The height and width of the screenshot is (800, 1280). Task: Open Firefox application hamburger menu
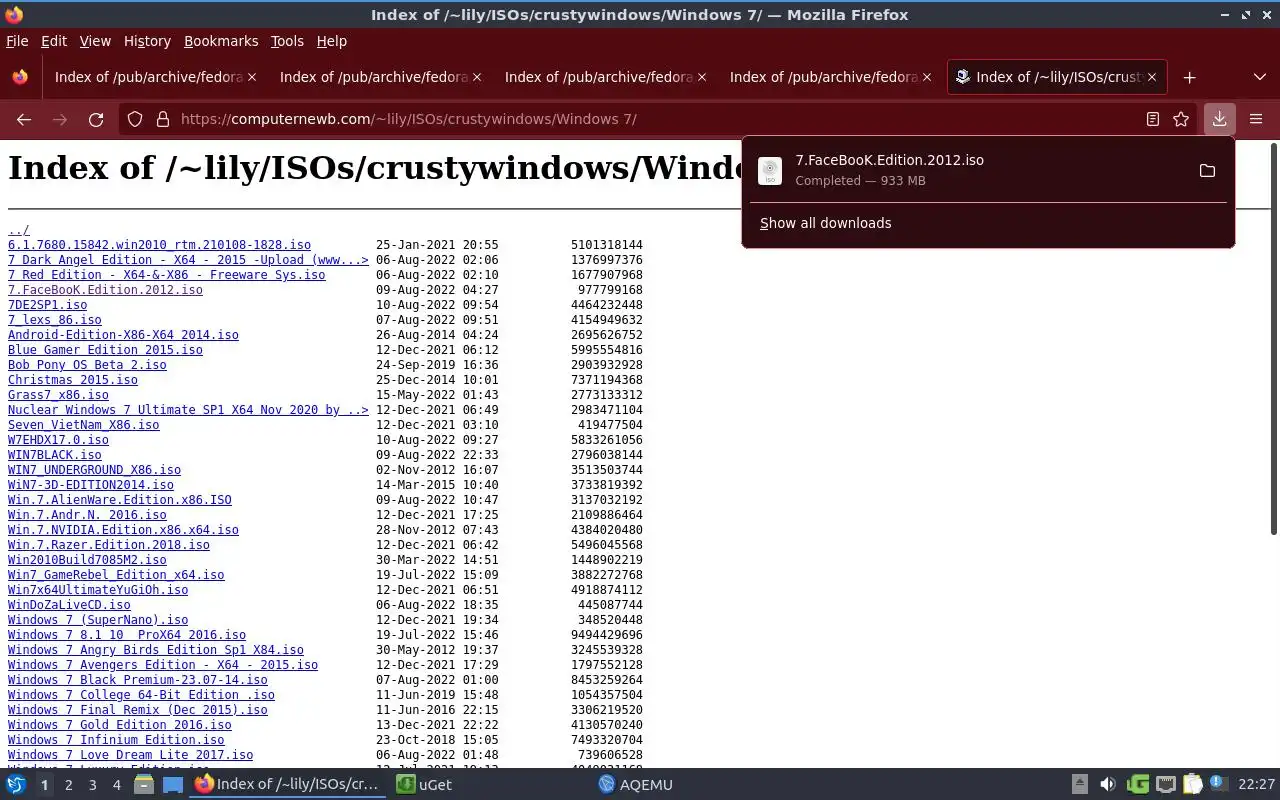(x=1256, y=119)
